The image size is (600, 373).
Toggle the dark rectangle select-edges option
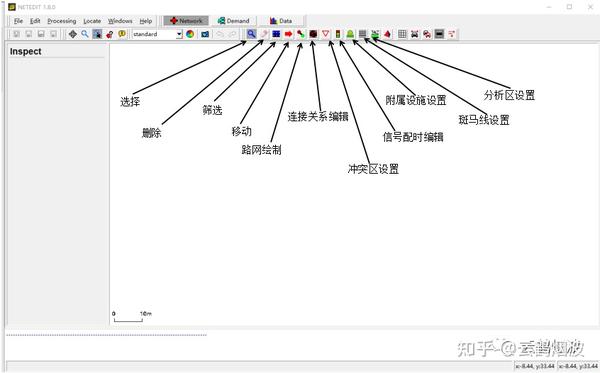439,34
